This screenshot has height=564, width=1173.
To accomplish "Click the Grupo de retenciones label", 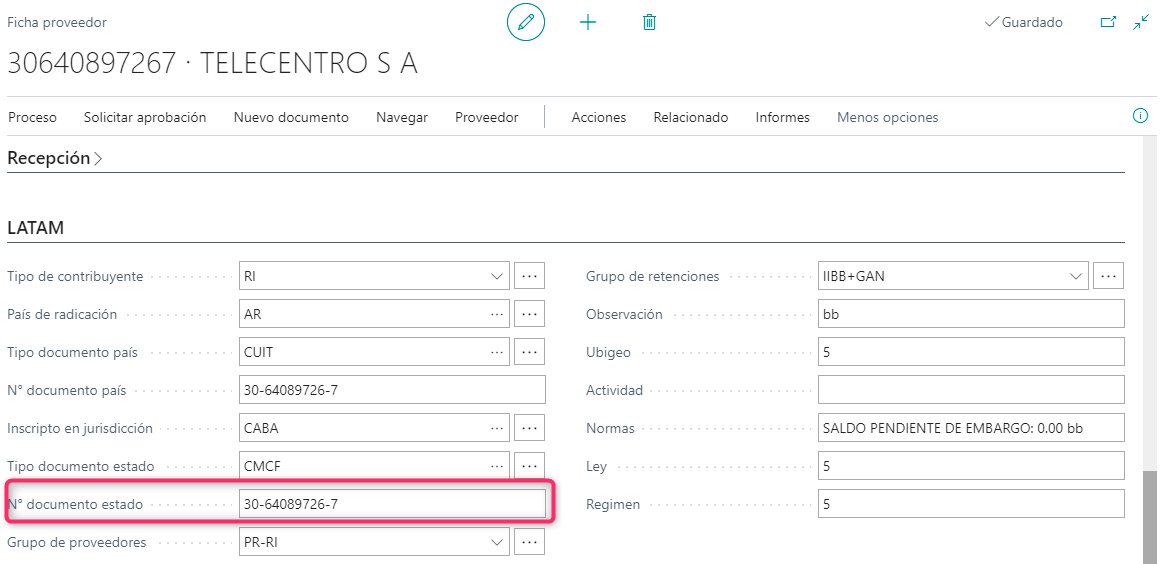I will (652, 276).
